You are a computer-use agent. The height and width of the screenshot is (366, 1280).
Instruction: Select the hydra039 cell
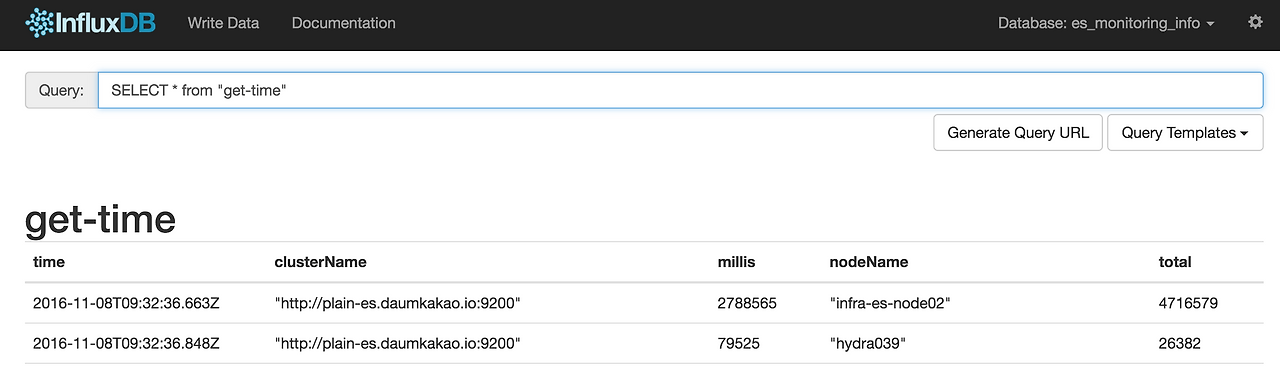[x=867, y=343]
